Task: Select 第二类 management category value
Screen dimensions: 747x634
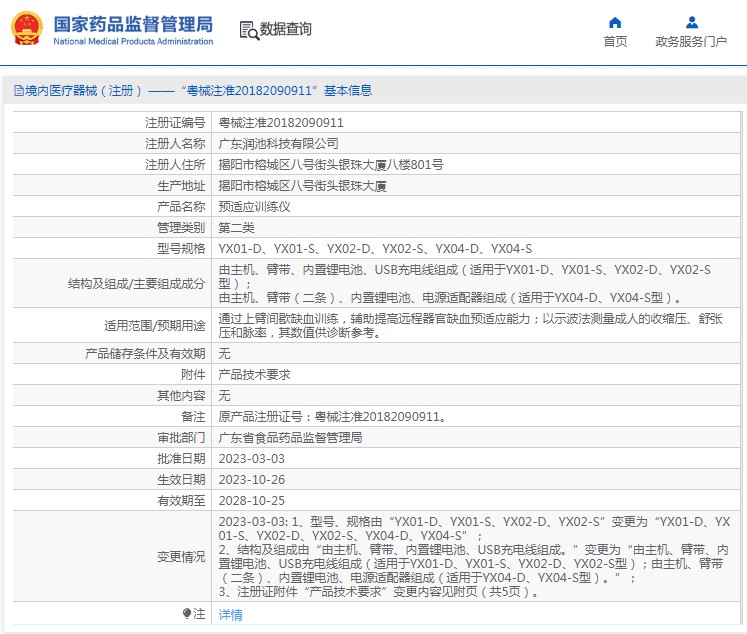Action: [x=236, y=228]
